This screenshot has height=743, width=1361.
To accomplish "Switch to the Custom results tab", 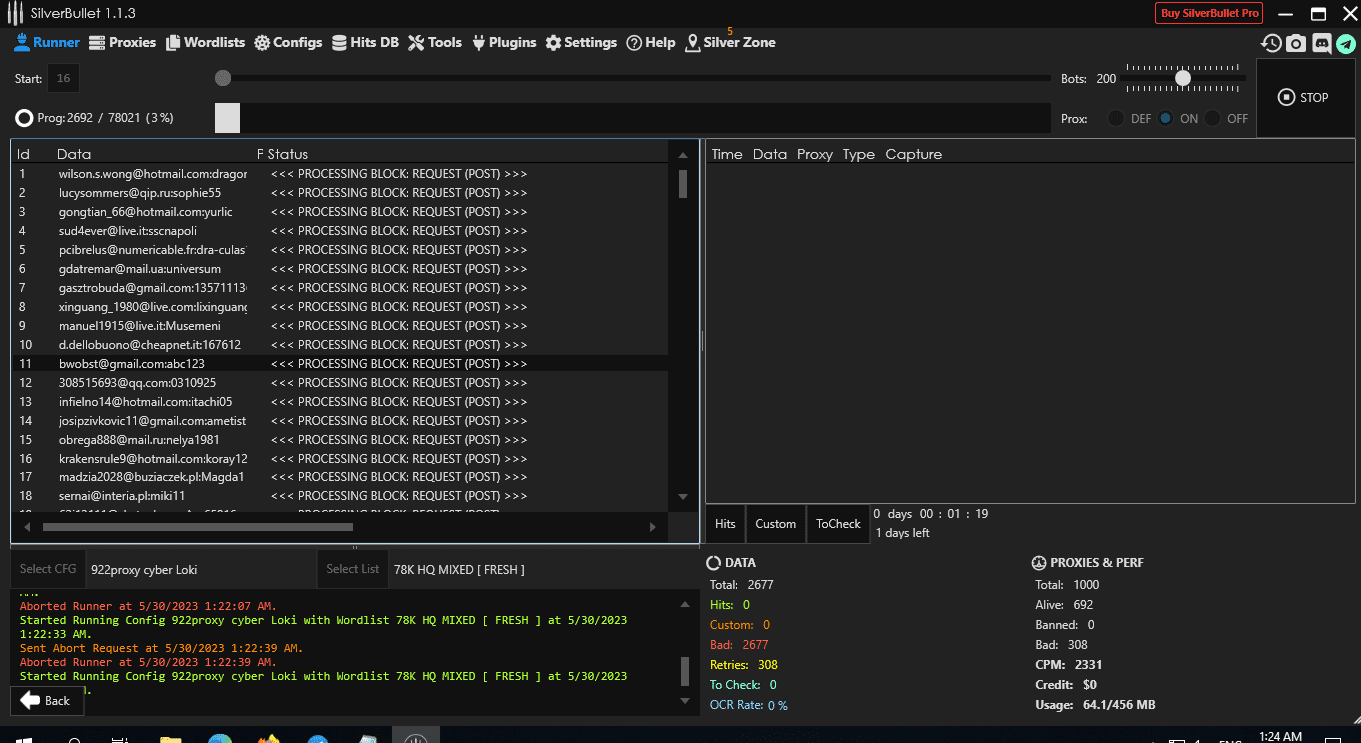I will pos(775,524).
